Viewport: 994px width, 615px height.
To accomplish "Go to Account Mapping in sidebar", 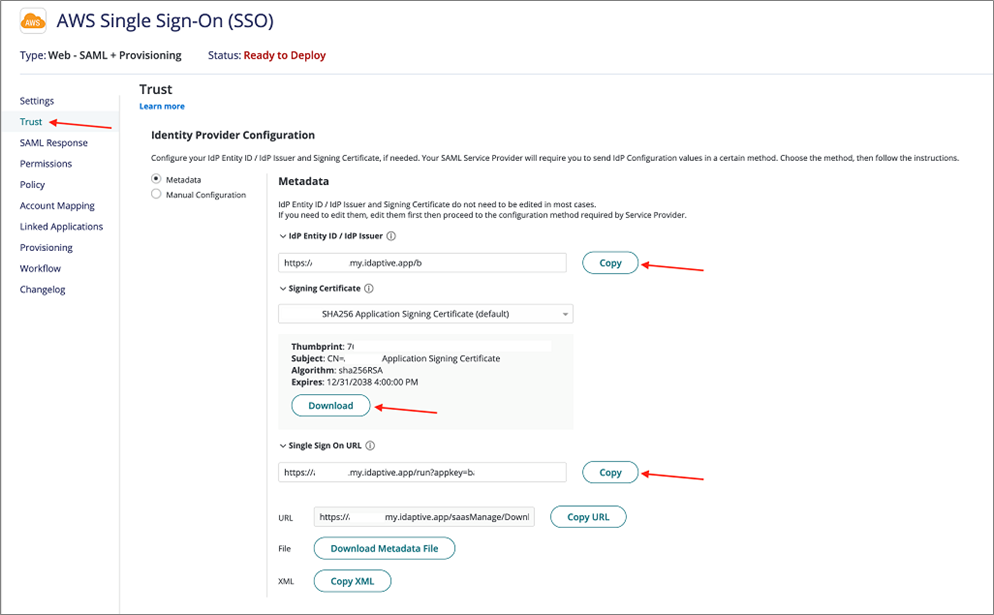I will point(57,205).
